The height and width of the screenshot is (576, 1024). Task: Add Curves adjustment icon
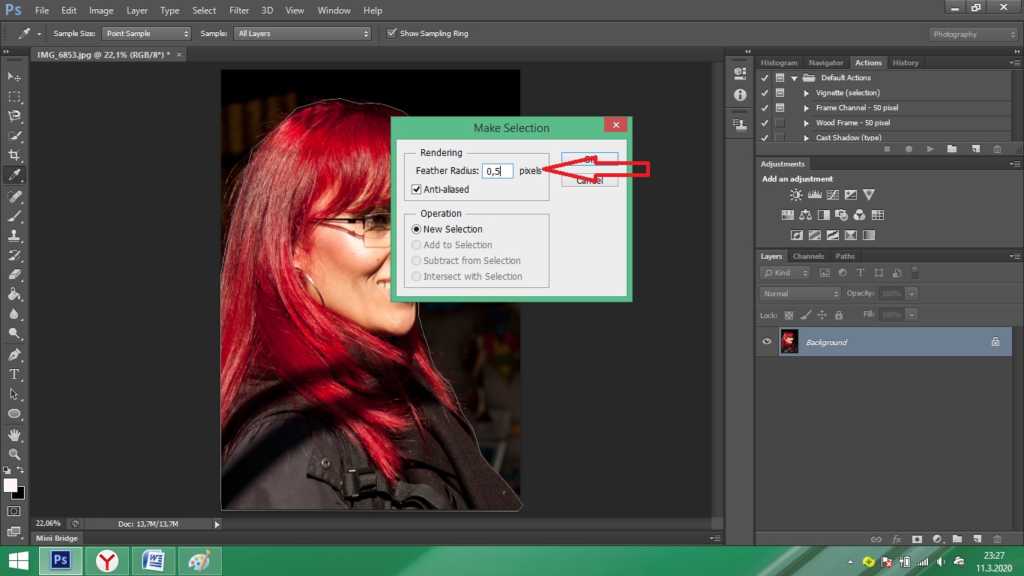coord(833,195)
